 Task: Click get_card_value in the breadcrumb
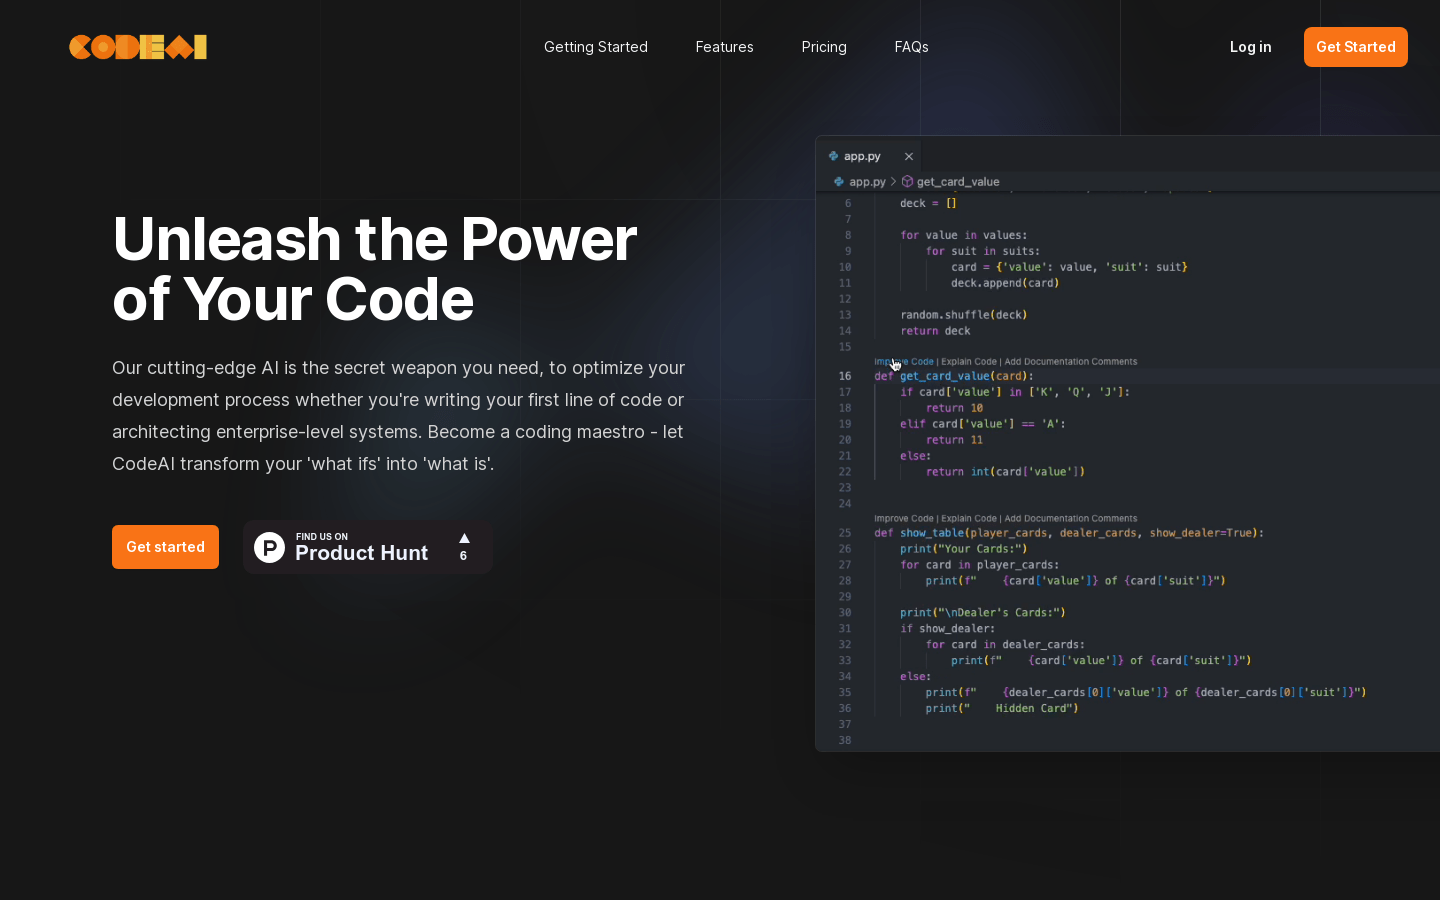(x=958, y=182)
